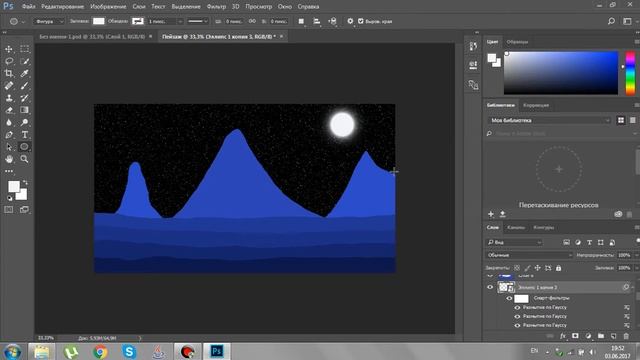Image resolution: width=640 pixels, height=360 pixels.
Task: Toggle Smart Filters visibility eye
Action: tap(509, 298)
